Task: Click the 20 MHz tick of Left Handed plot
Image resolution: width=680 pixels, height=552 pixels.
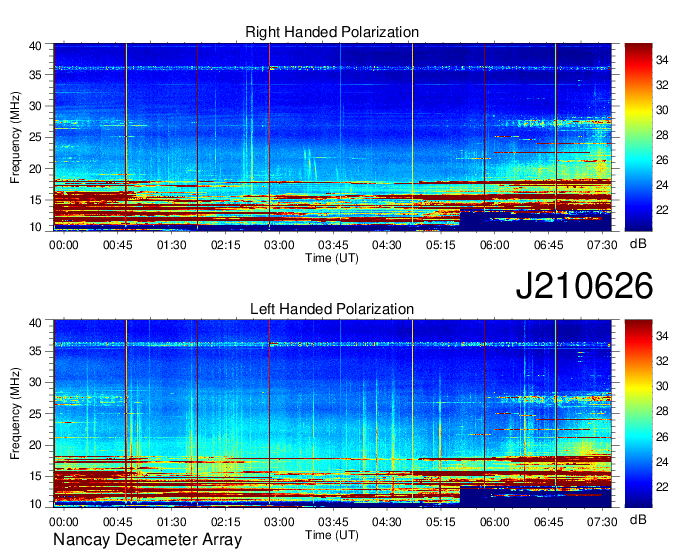Action: (36, 445)
